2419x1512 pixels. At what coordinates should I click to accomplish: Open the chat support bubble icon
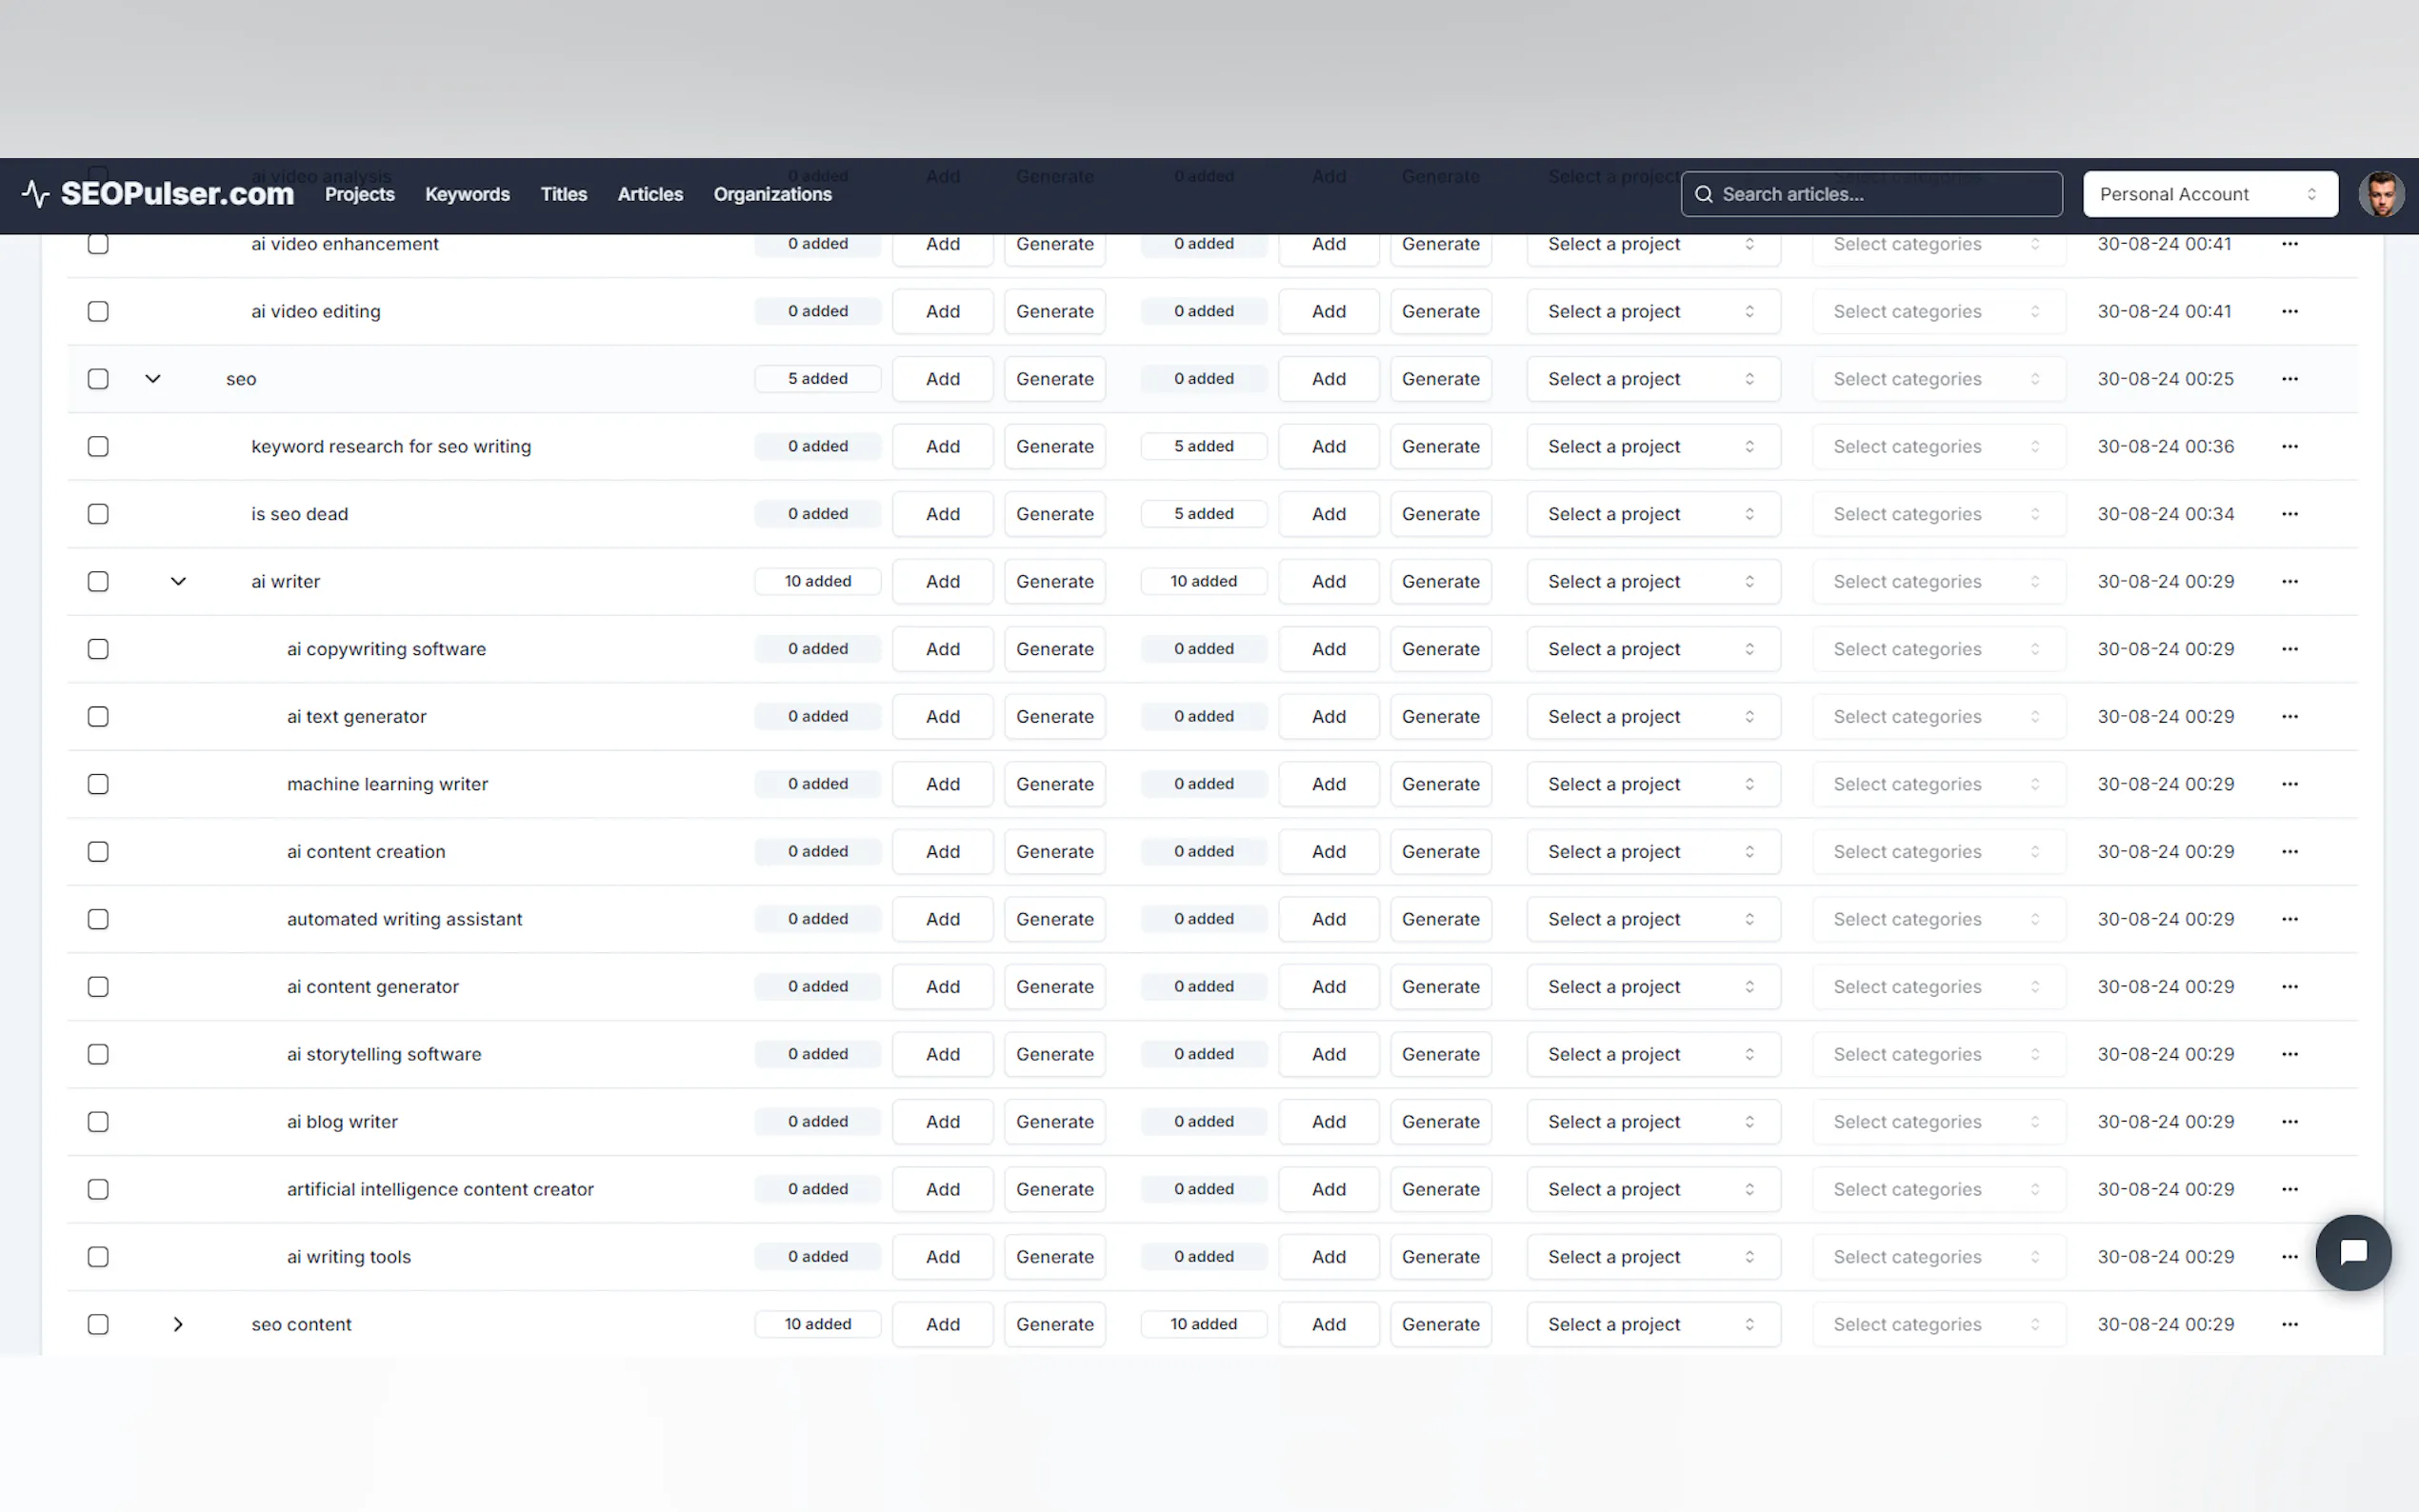(2352, 1252)
